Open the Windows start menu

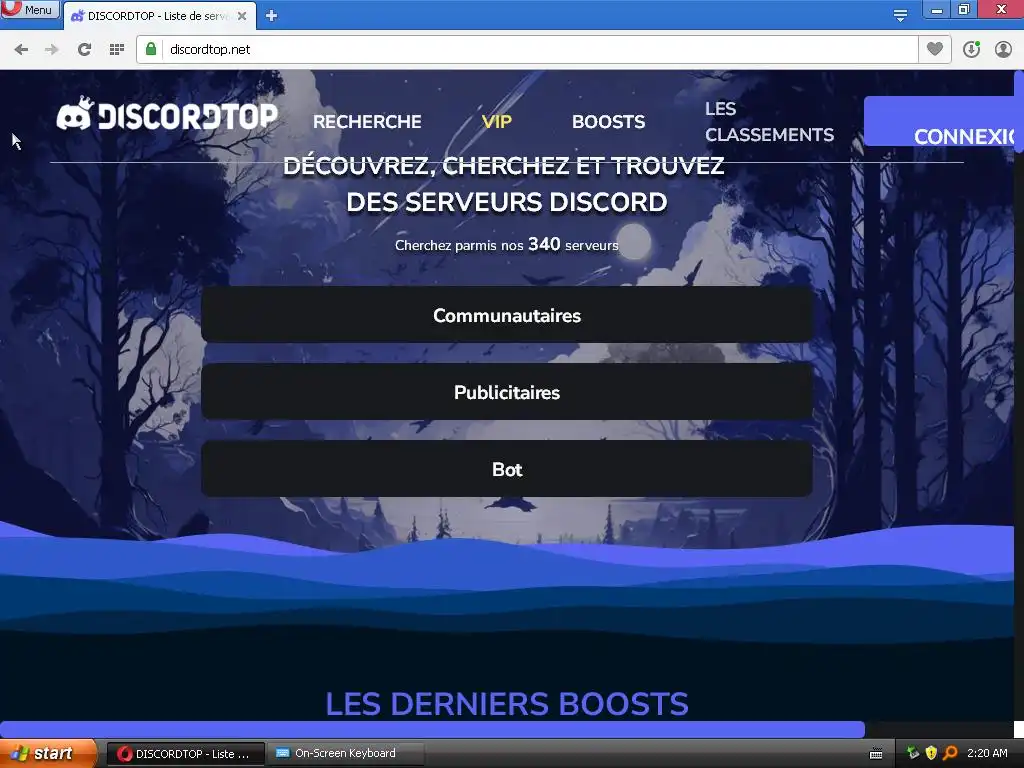pyautogui.click(x=47, y=753)
